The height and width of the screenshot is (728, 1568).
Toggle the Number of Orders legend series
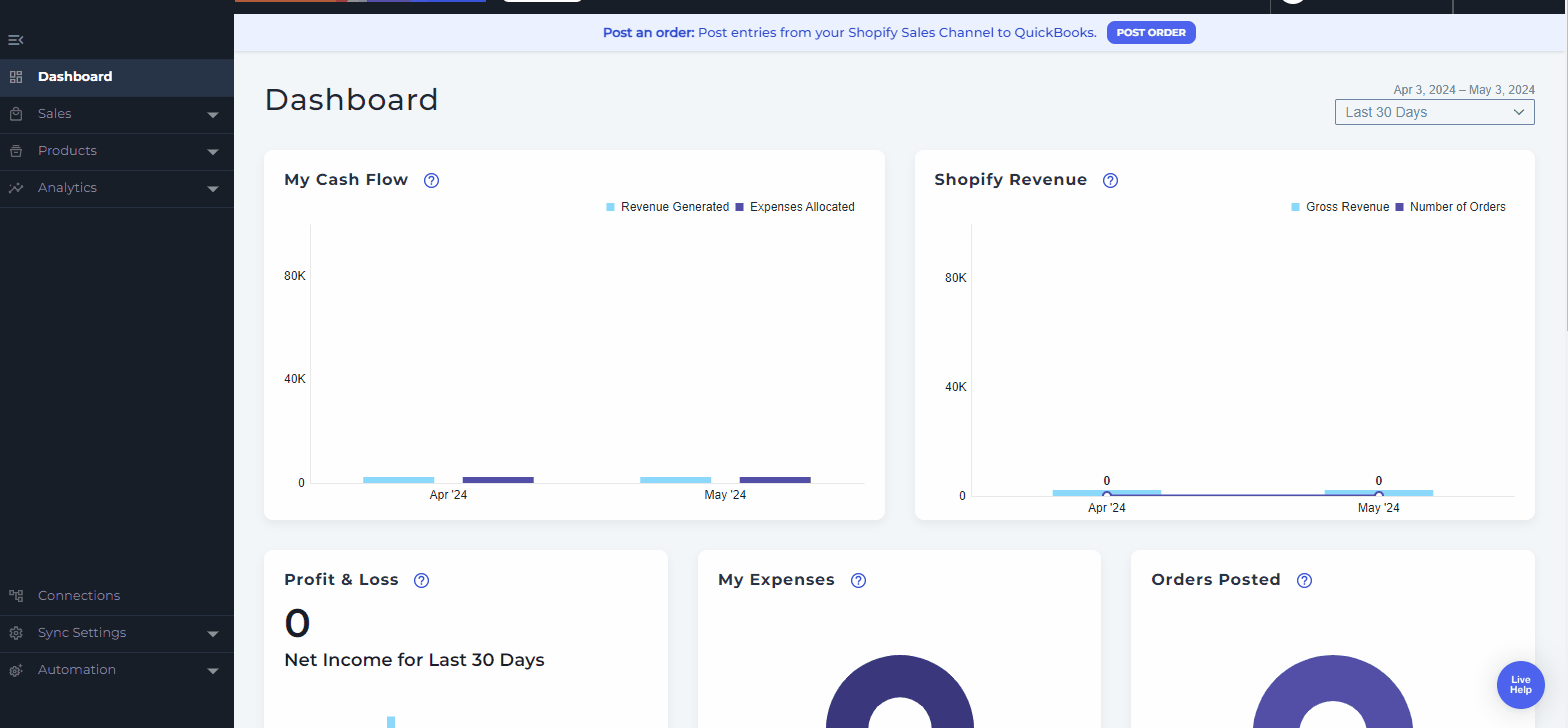[x=1450, y=207]
